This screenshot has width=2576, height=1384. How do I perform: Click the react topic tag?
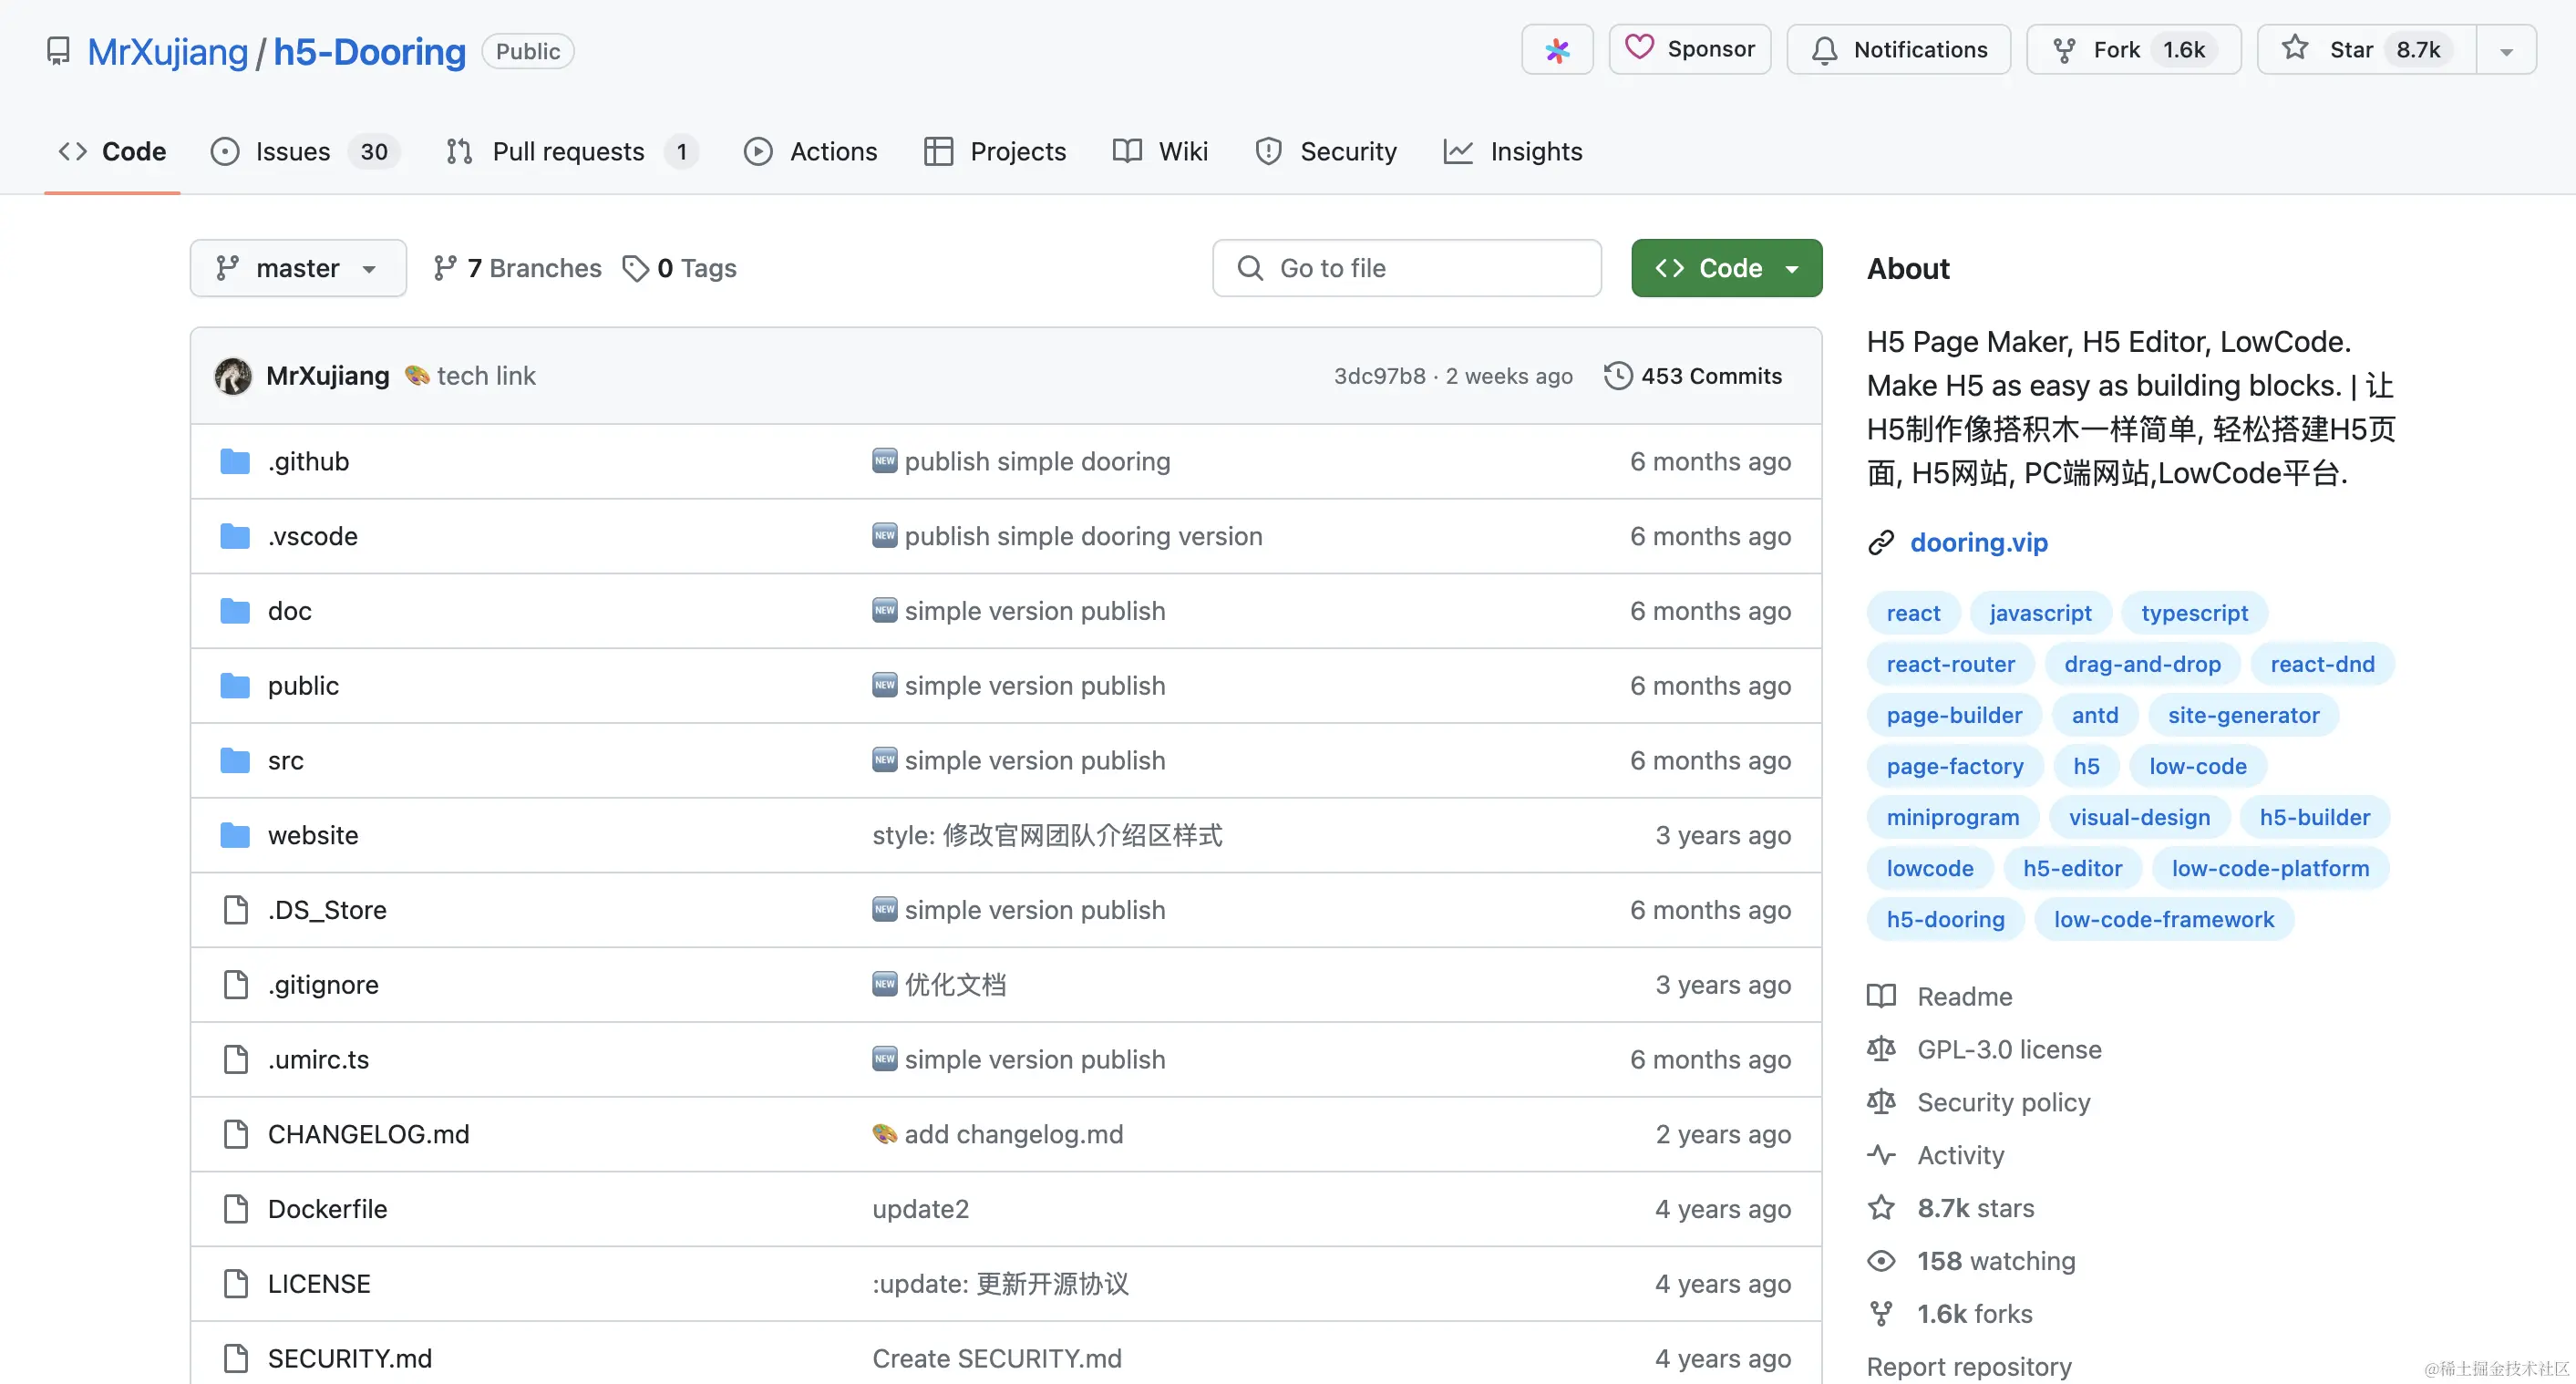[x=1913, y=613]
